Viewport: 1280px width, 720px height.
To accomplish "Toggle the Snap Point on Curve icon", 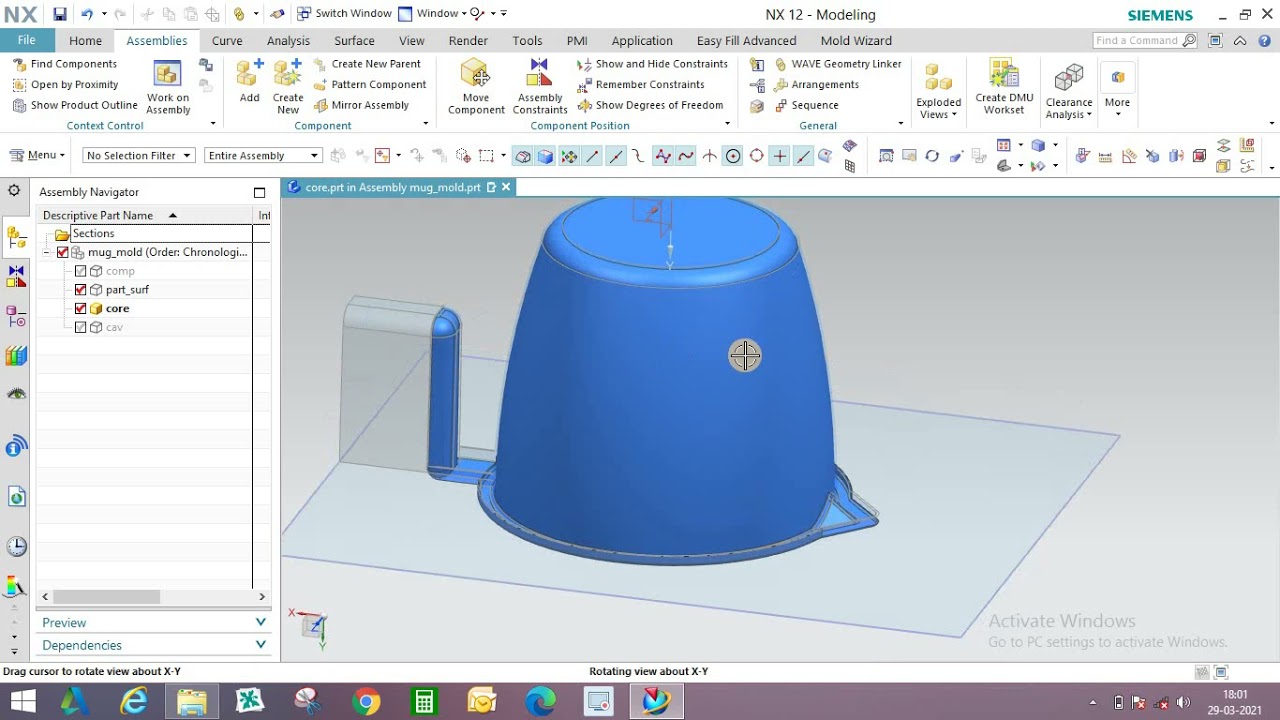I will 803,156.
